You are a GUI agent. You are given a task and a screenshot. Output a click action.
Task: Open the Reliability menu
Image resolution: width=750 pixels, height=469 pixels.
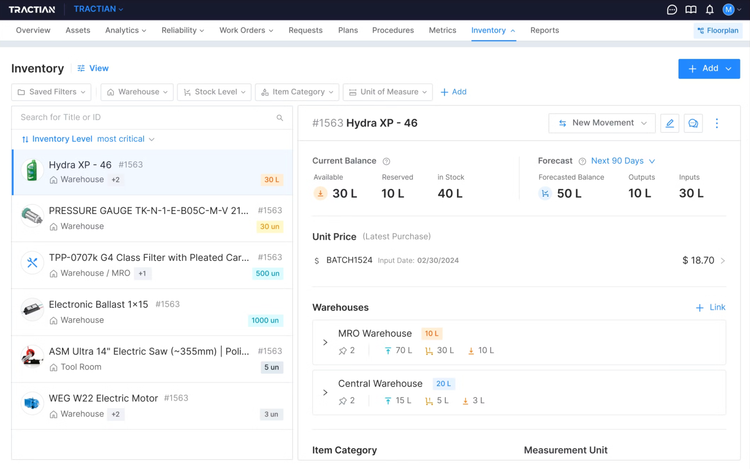click(183, 30)
